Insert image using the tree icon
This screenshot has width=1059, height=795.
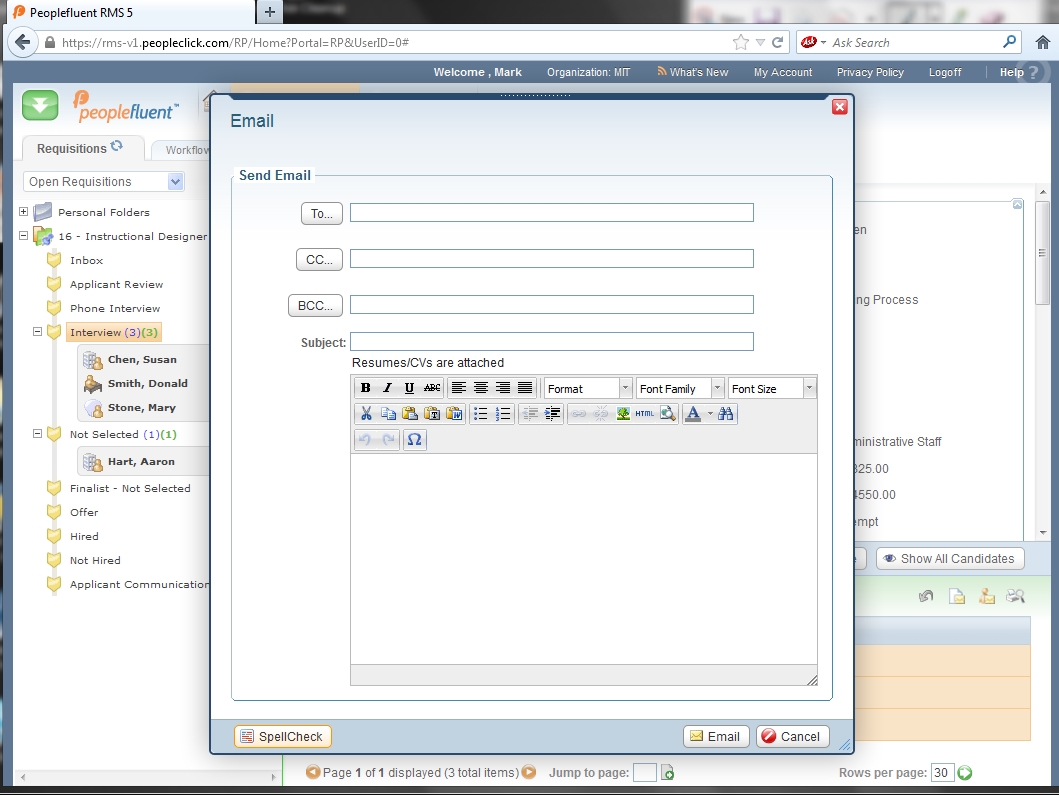(x=623, y=414)
